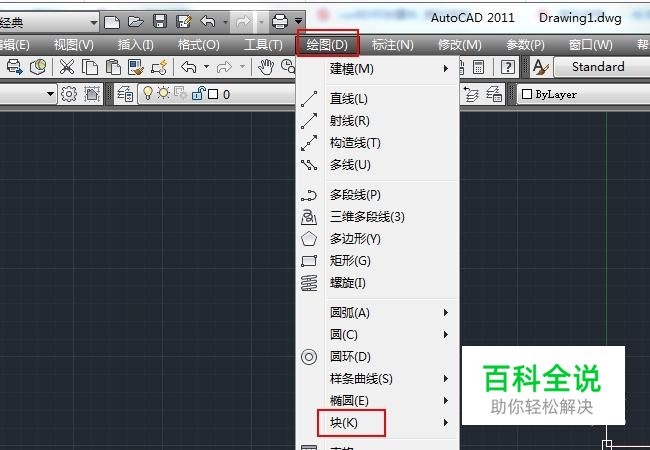This screenshot has width=650, height=450.
Task: Click the Match Properties brush icon
Action: (x=136, y=67)
